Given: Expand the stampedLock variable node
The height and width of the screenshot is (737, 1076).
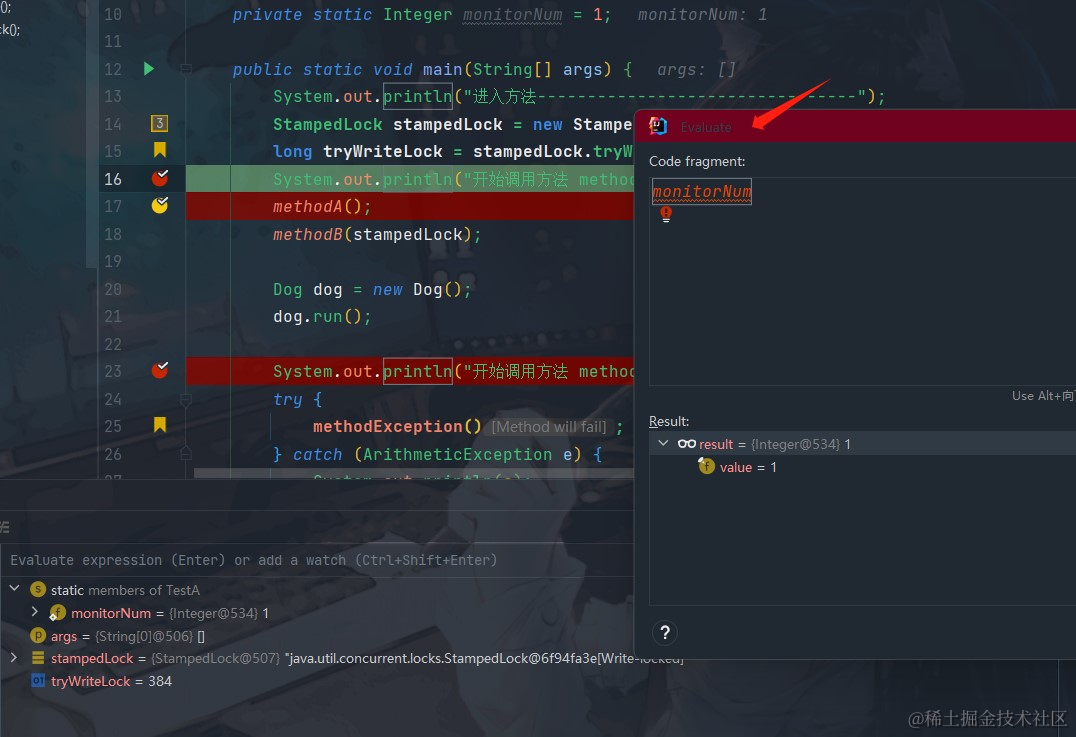Looking at the screenshot, I should click(x=14, y=657).
